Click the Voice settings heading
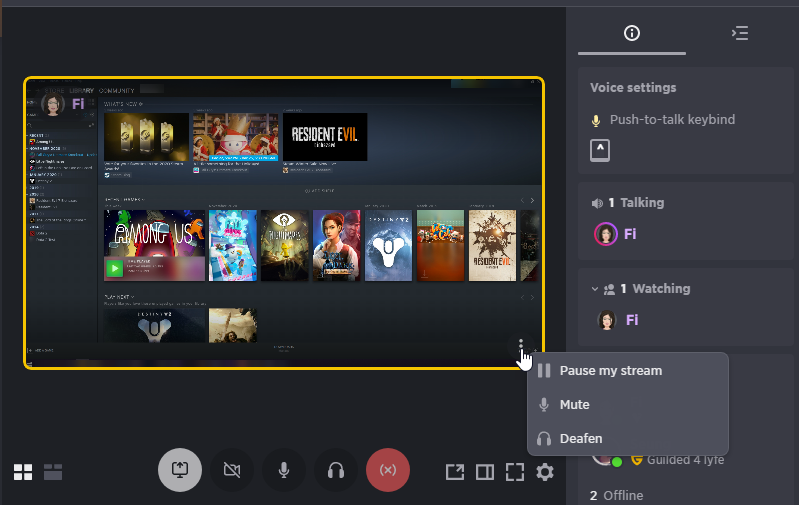Image resolution: width=799 pixels, height=505 pixels. pyautogui.click(x=633, y=88)
